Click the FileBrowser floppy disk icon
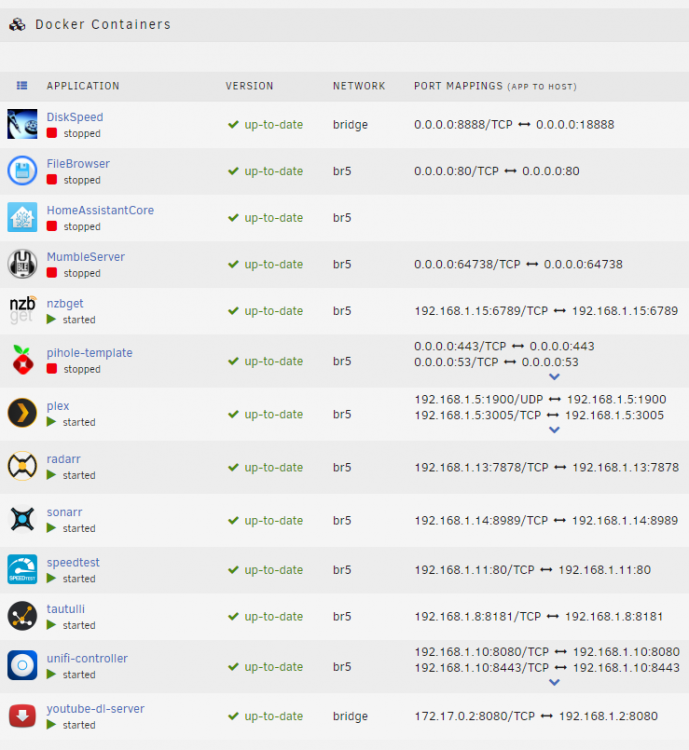The width and height of the screenshot is (689, 750). pyautogui.click(x=22, y=170)
